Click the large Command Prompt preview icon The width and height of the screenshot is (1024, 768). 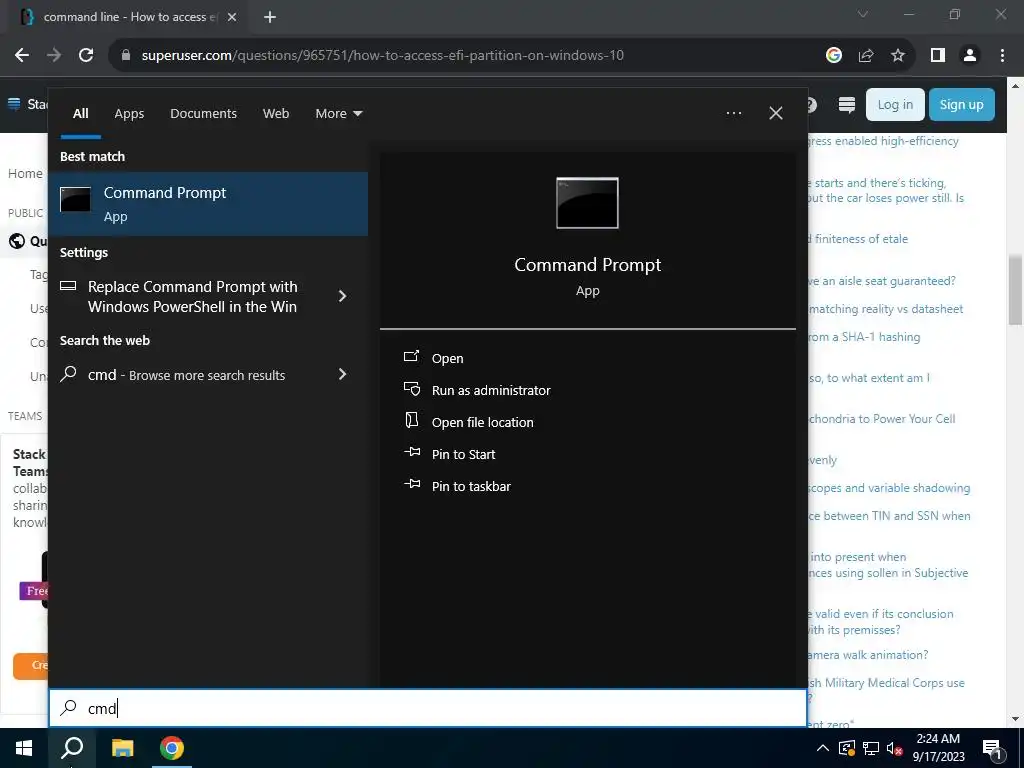pyautogui.click(x=587, y=203)
